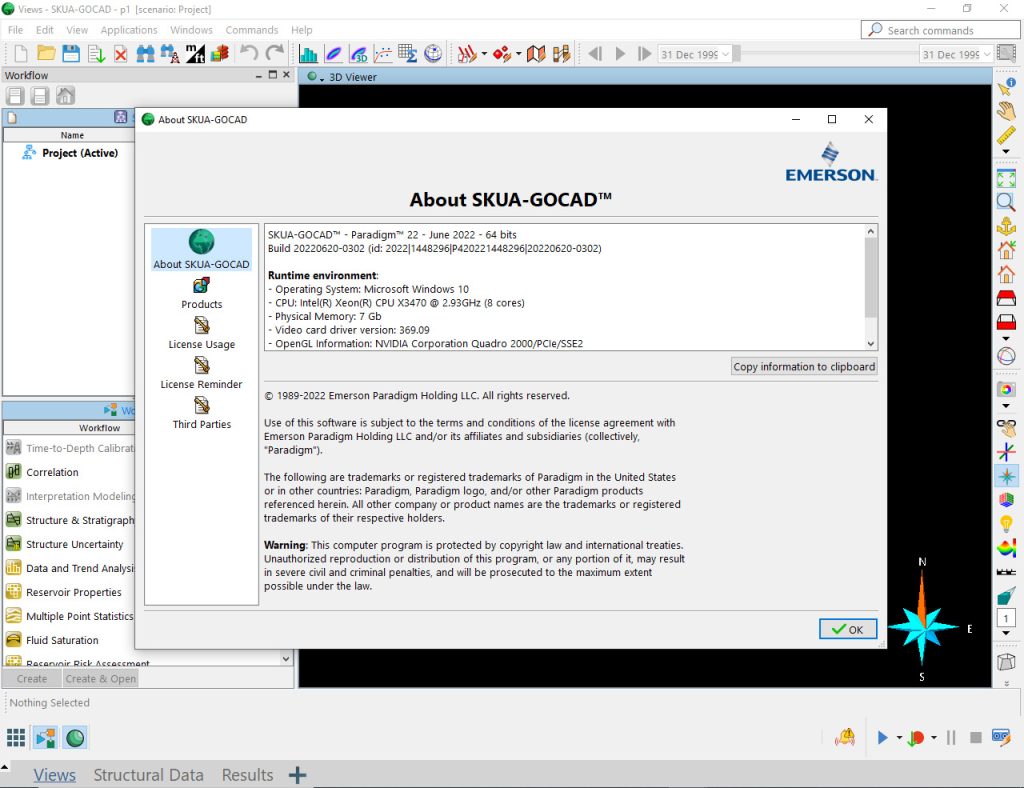Open the Edit menu
This screenshot has height=788, width=1024.
(x=44, y=30)
